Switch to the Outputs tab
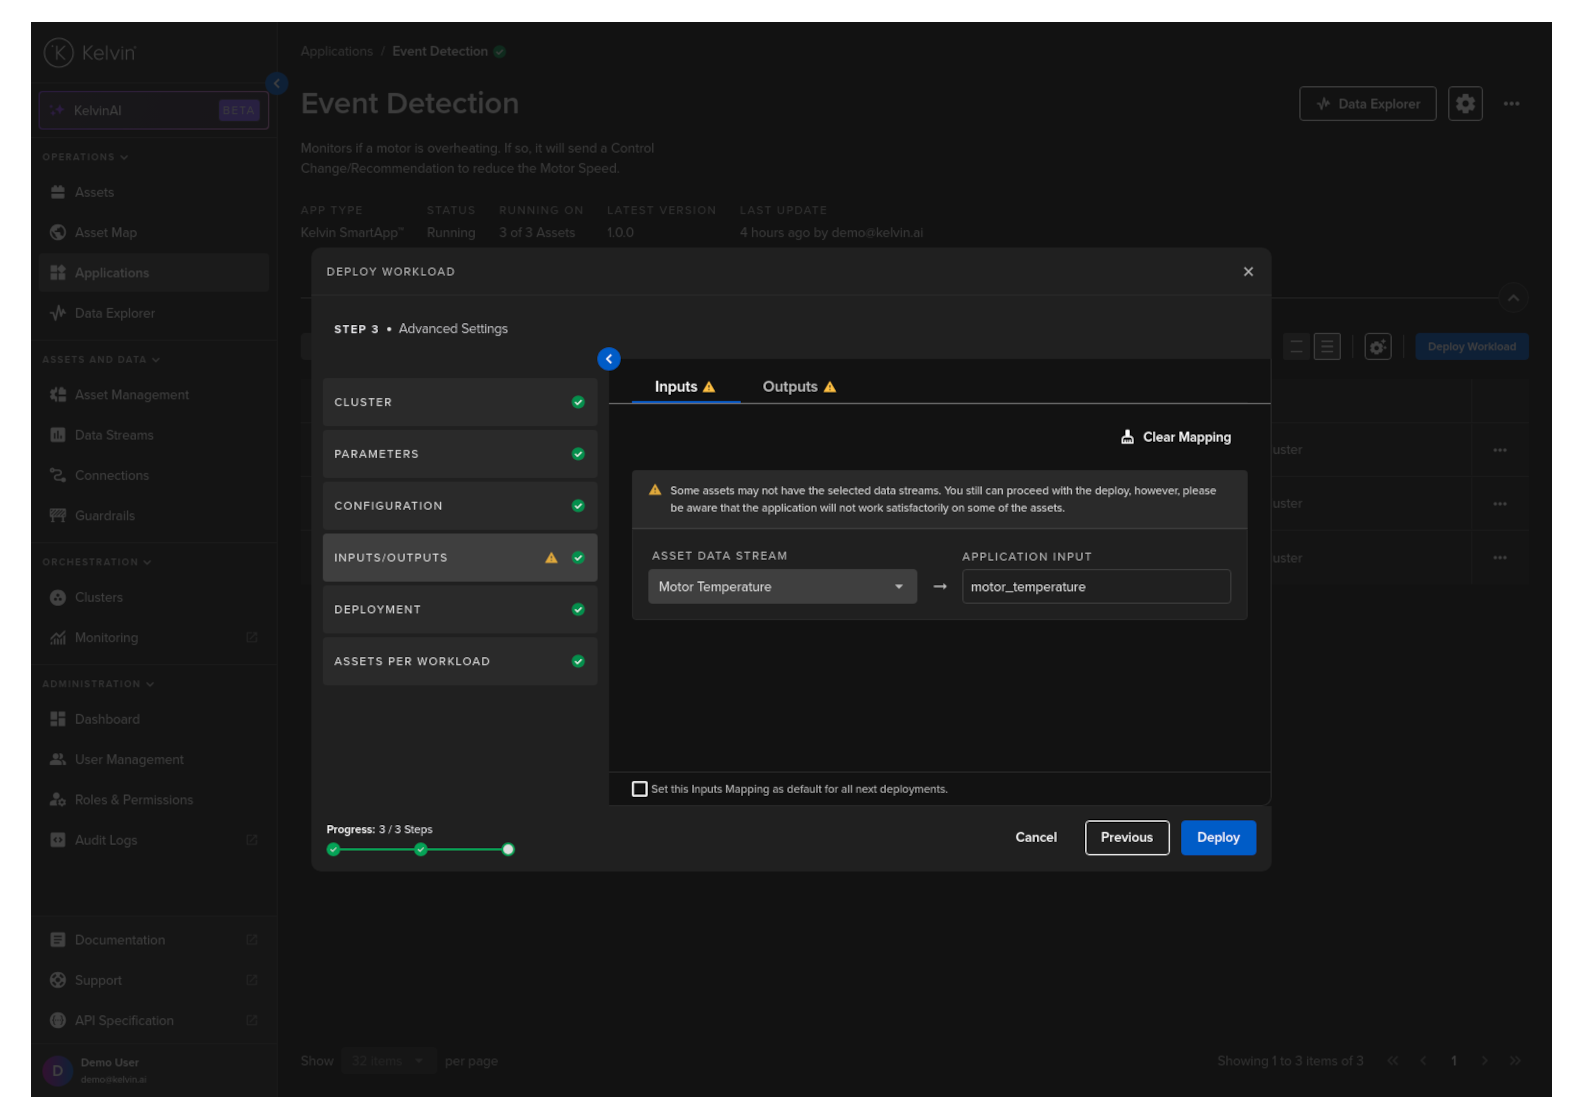1584x1120 pixels. pyautogui.click(x=798, y=387)
